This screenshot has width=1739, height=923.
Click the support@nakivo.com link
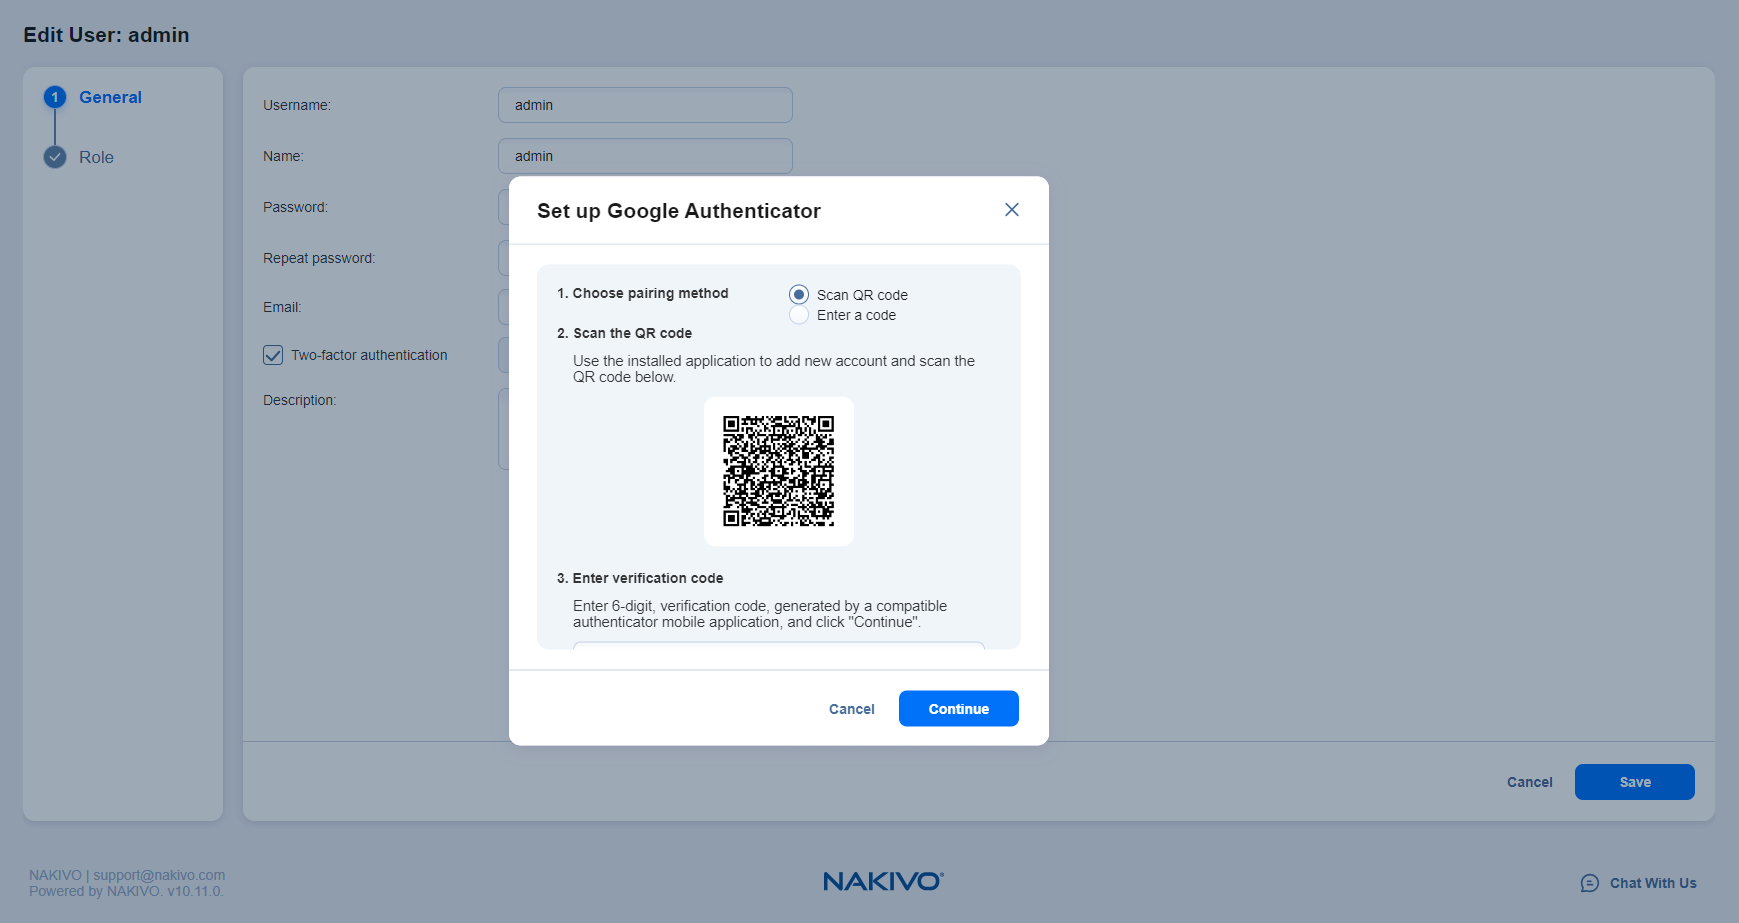pos(159,875)
